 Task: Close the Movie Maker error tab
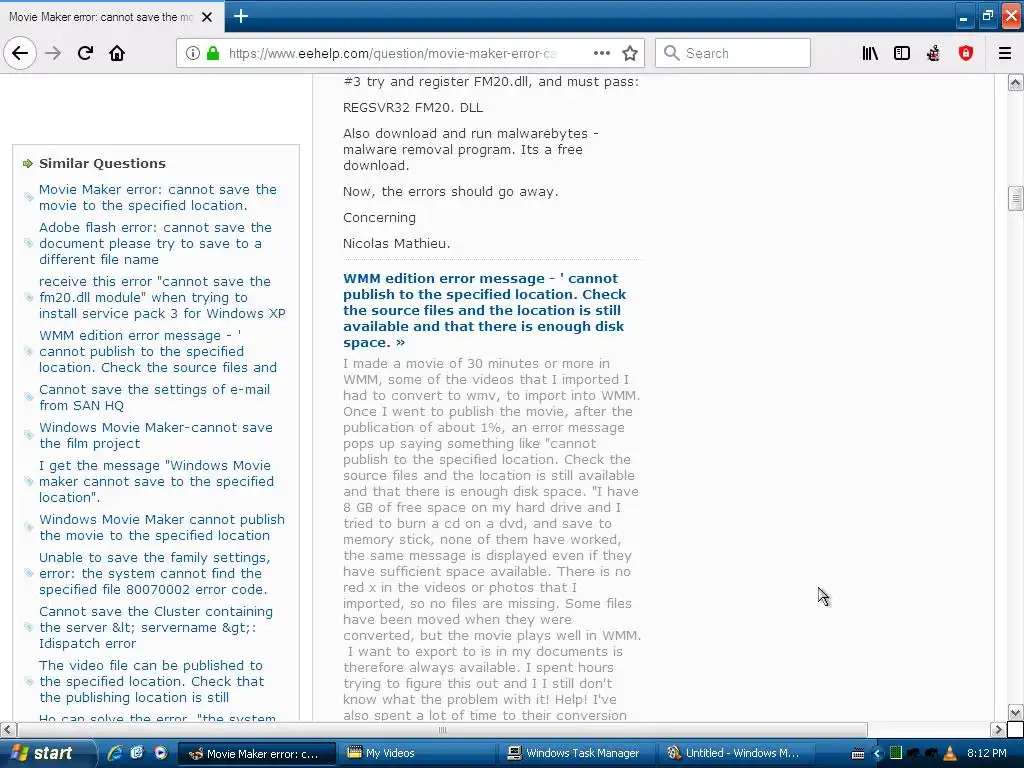click(x=207, y=17)
